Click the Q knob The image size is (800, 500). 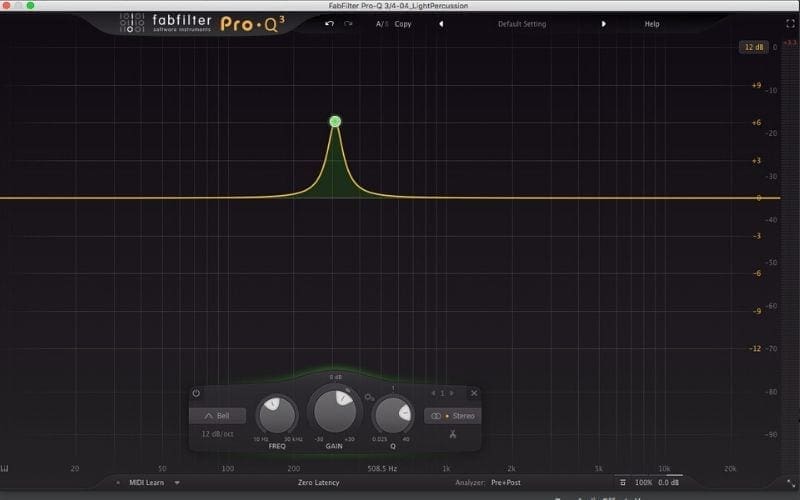[x=393, y=415]
